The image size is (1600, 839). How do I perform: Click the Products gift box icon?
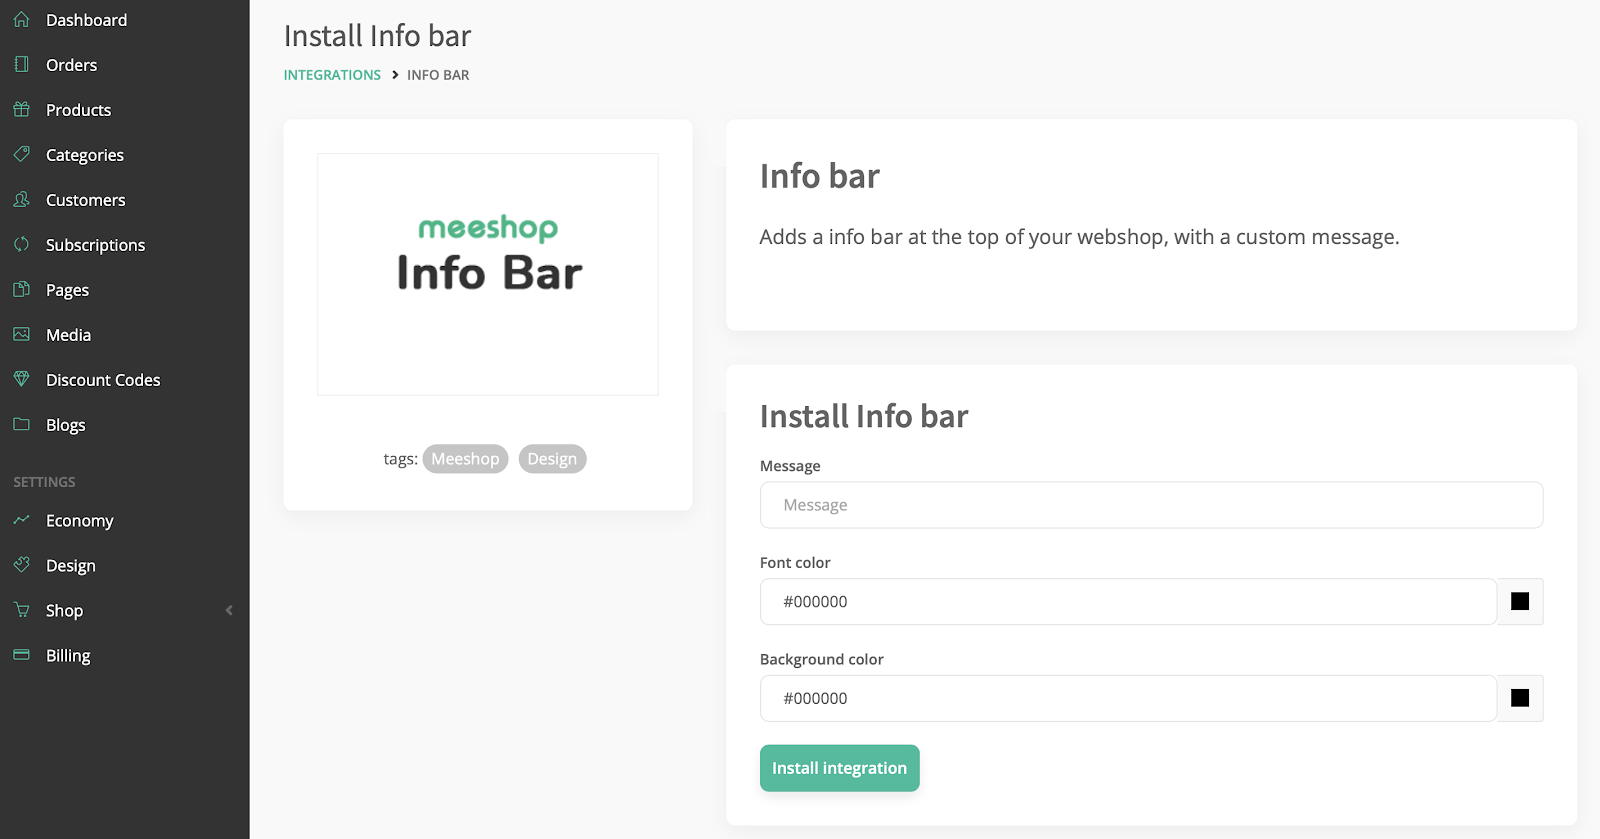coord(21,109)
